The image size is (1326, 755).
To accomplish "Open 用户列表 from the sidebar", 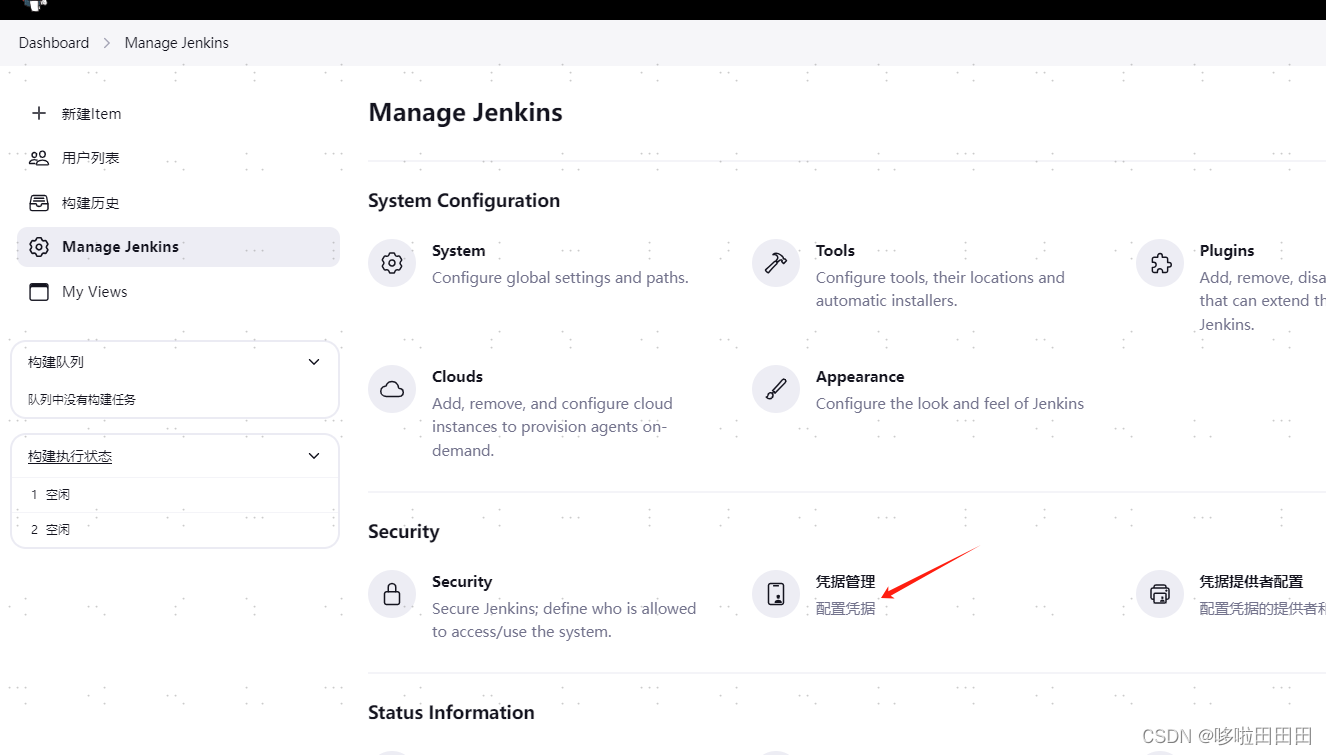I will point(89,157).
